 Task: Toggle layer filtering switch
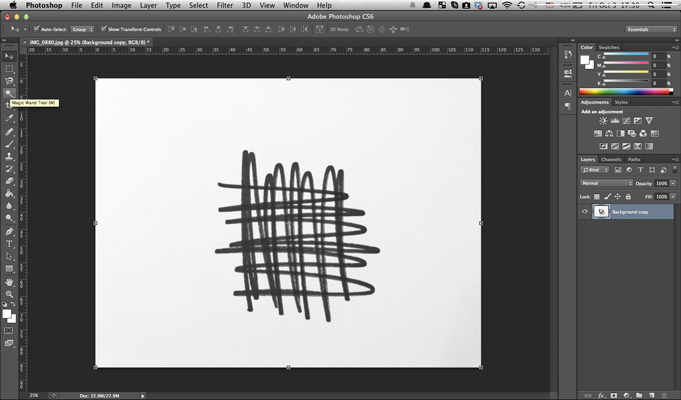[x=674, y=169]
